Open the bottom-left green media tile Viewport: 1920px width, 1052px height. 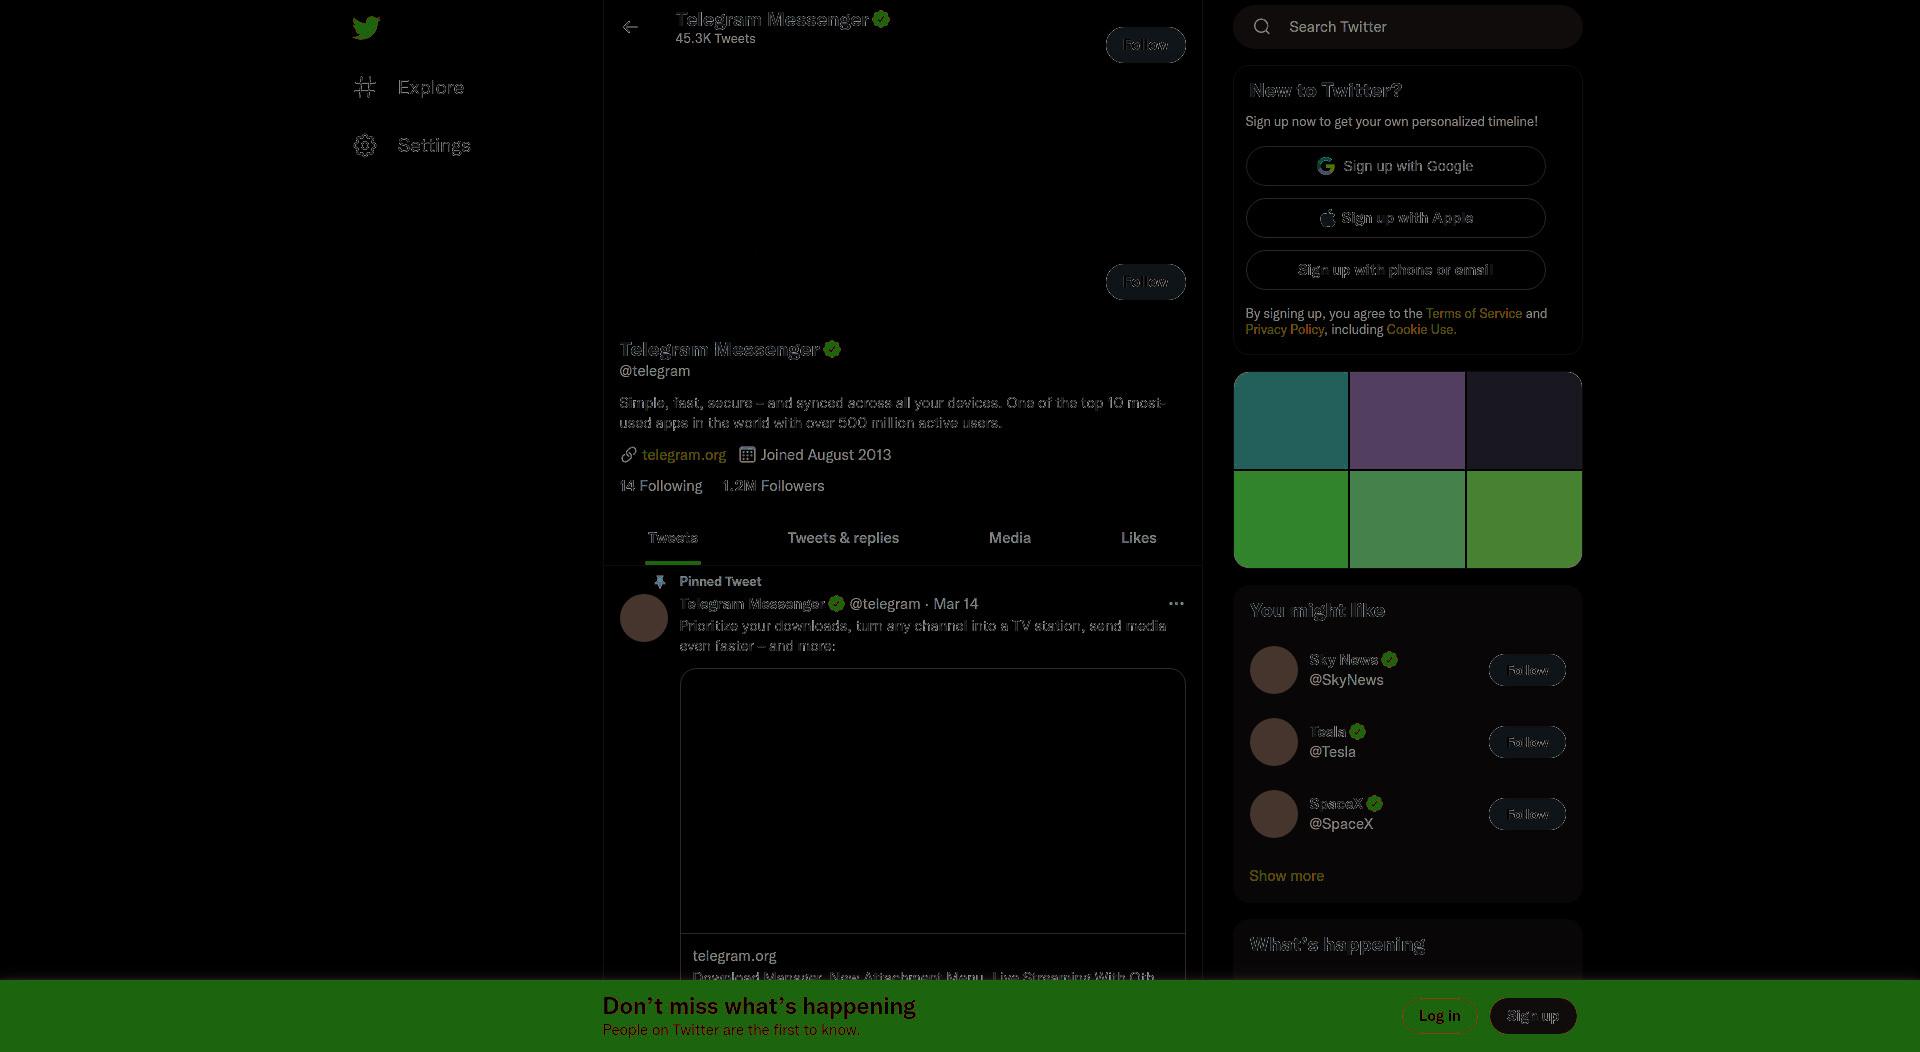[1291, 519]
